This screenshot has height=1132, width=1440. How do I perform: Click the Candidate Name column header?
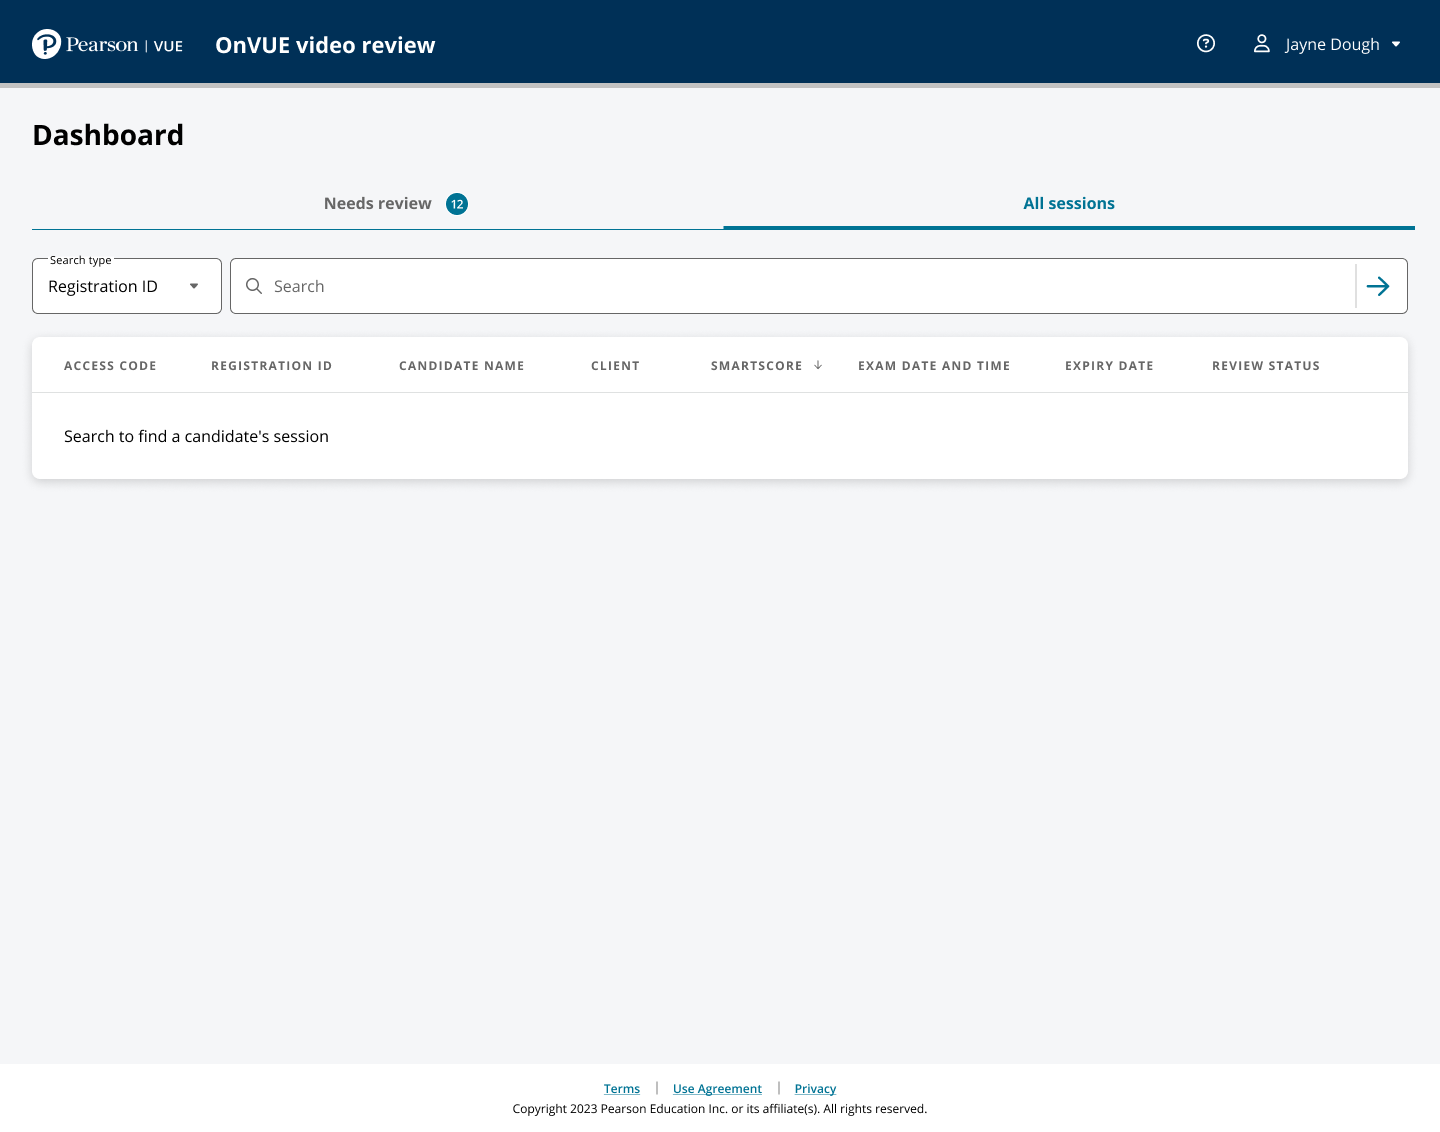coord(461,366)
